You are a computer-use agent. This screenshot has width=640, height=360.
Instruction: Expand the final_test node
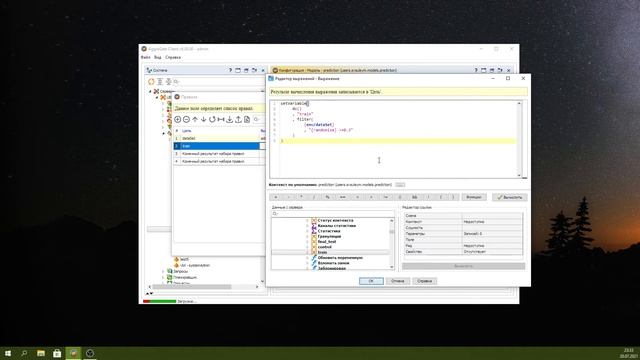click(307, 242)
